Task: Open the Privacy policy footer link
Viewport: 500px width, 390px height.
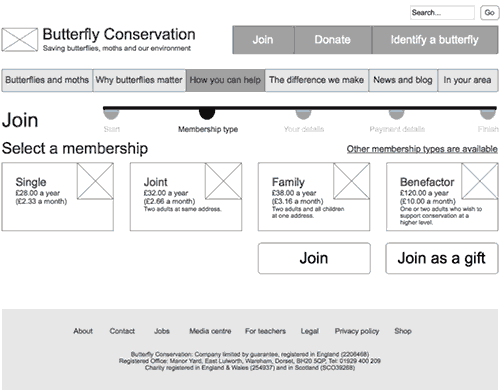Action: coord(357,331)
